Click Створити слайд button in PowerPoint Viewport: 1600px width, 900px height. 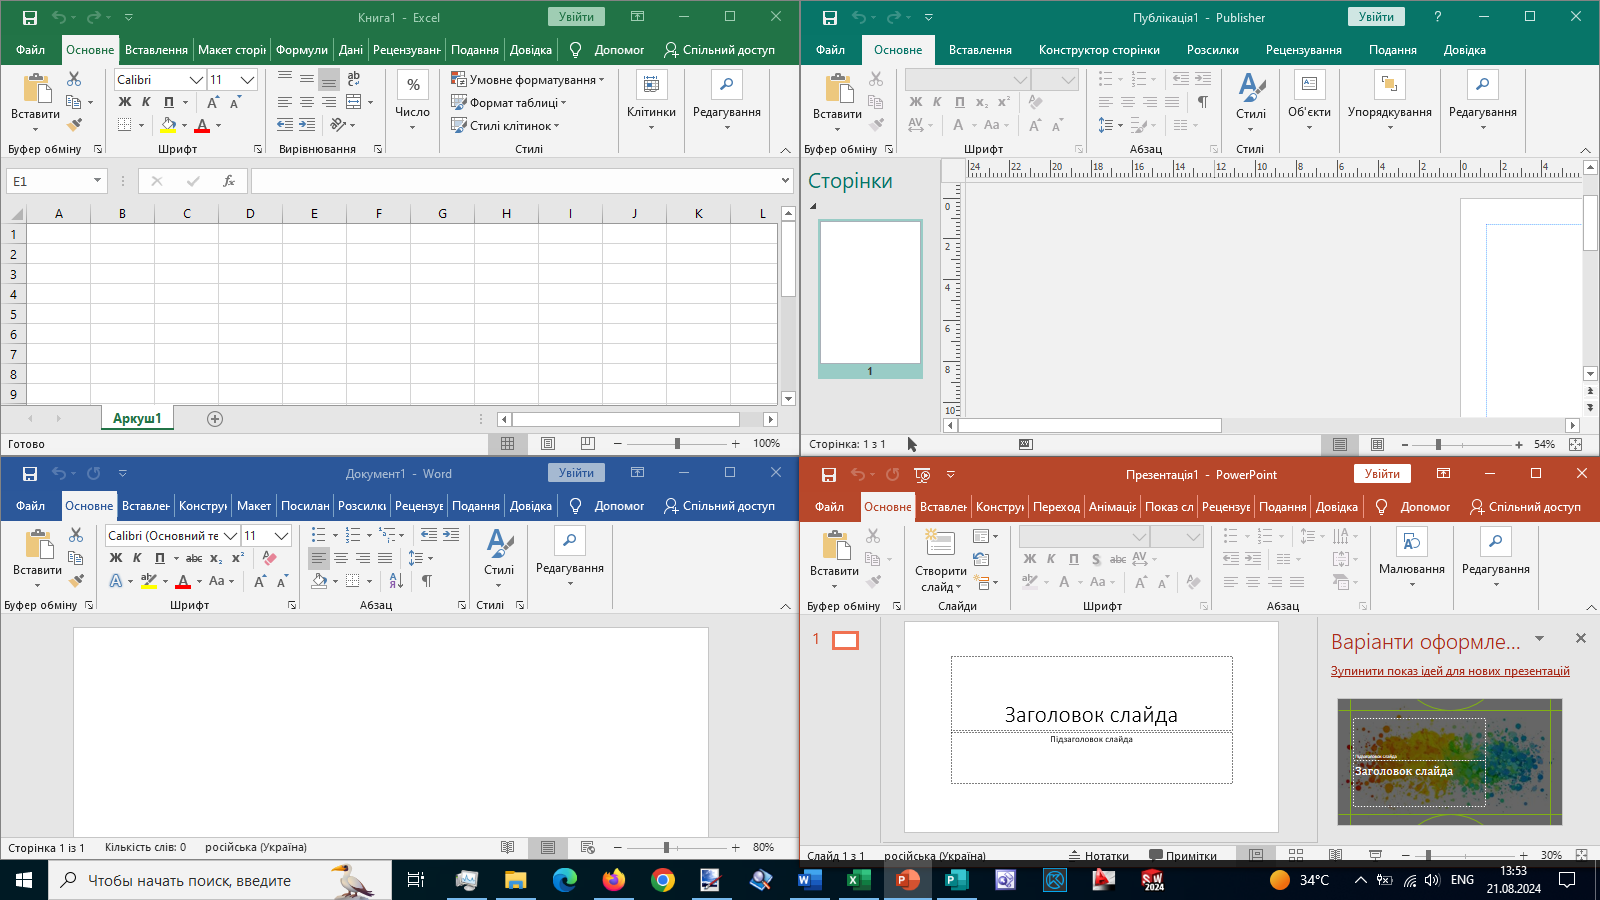(x=940, y=560)
